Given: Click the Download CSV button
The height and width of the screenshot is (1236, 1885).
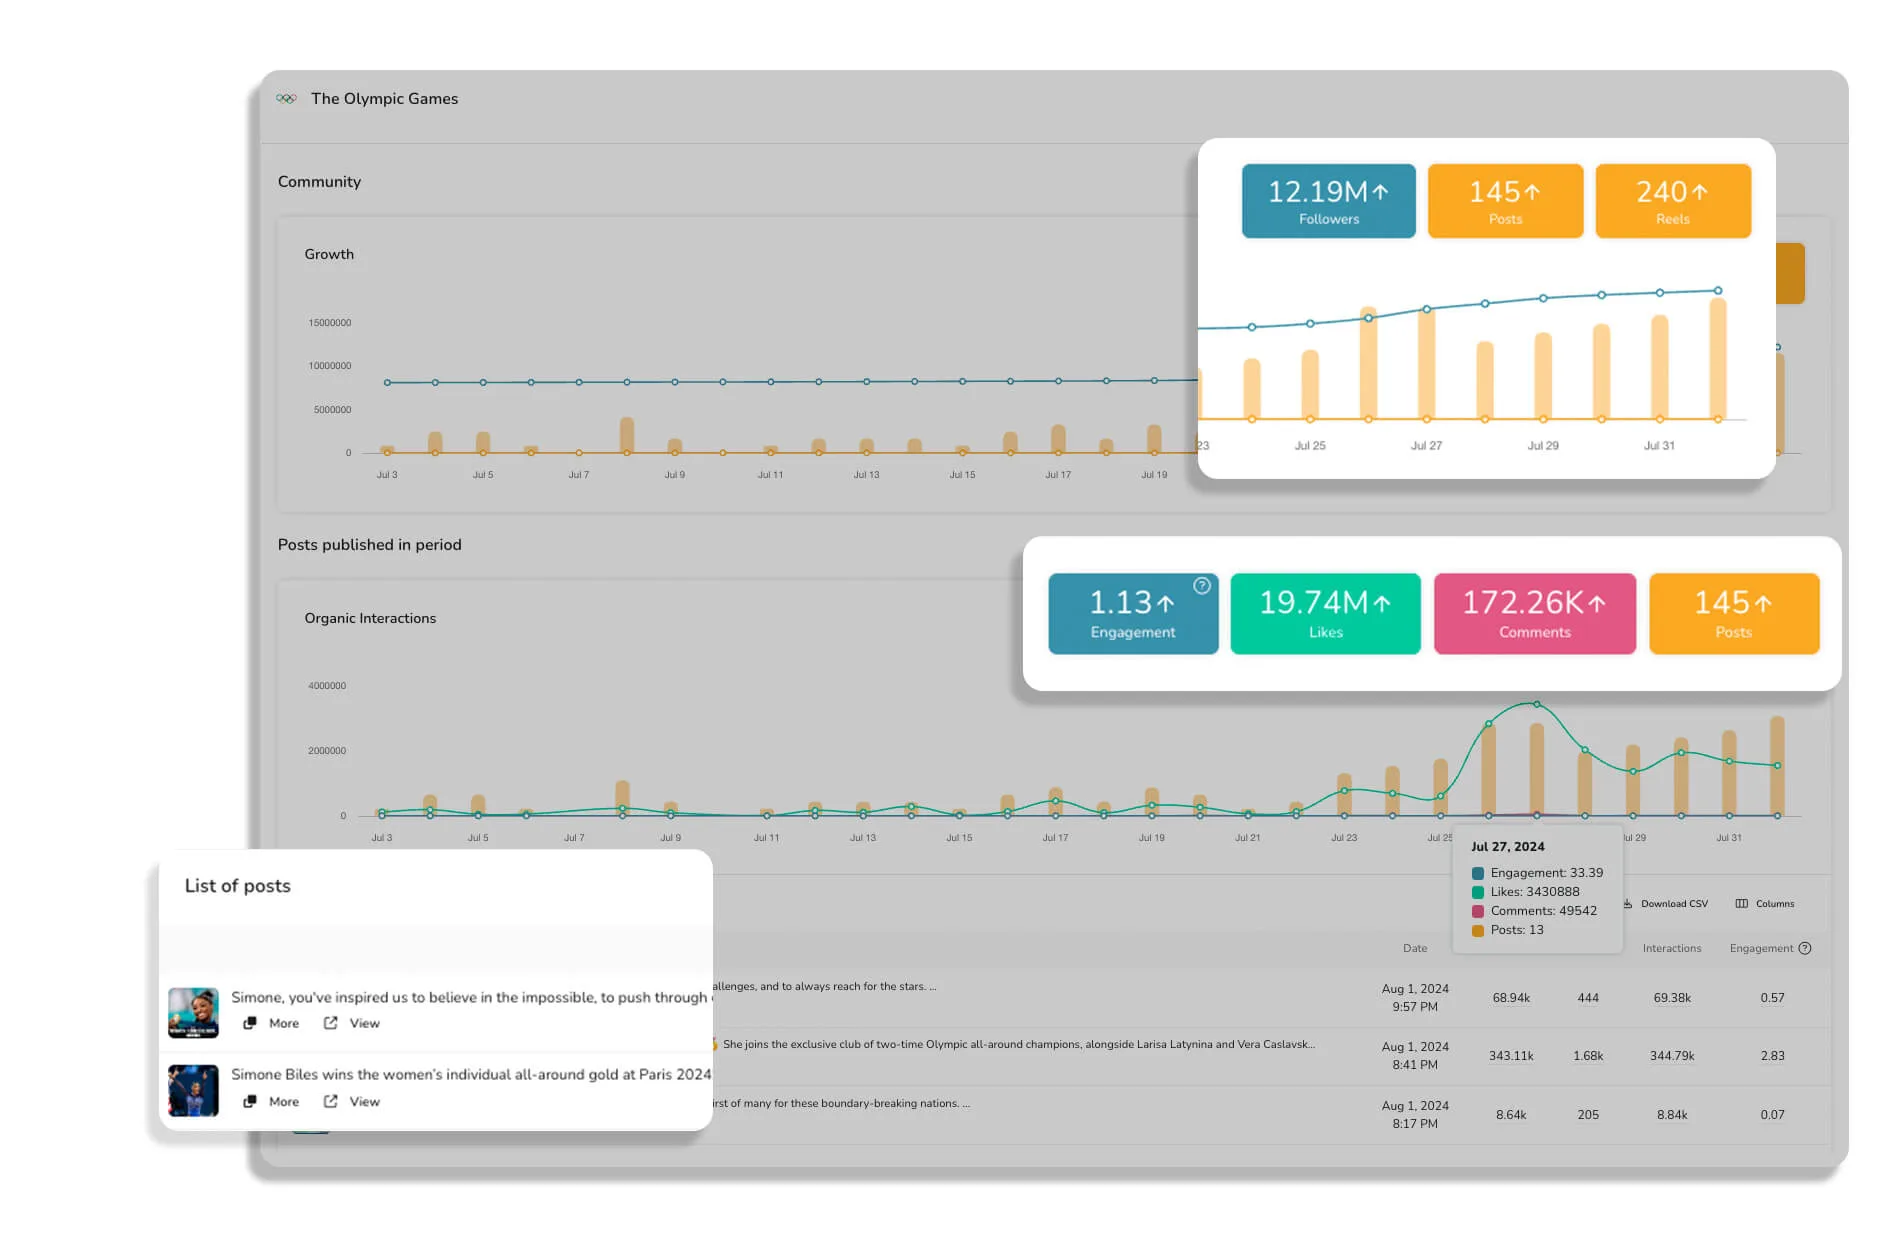Looking at the screenshot, I should [1665, 903].
